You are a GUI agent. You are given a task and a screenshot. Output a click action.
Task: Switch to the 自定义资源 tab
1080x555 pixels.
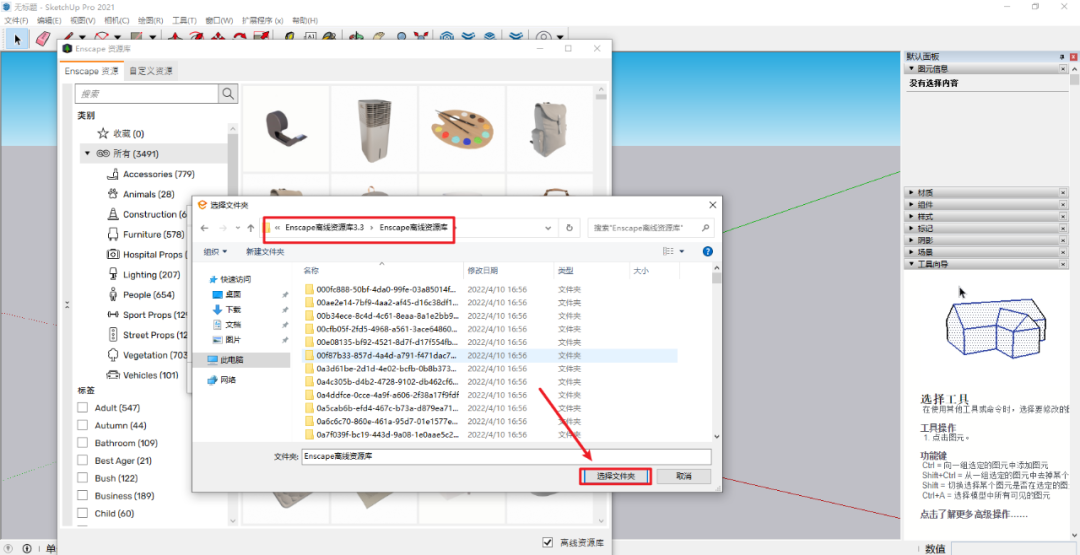(x=150, y=71)
